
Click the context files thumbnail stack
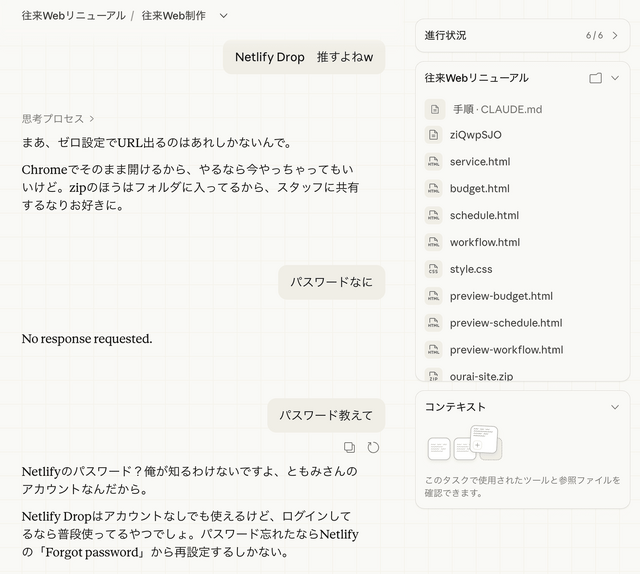click(464, 443)
